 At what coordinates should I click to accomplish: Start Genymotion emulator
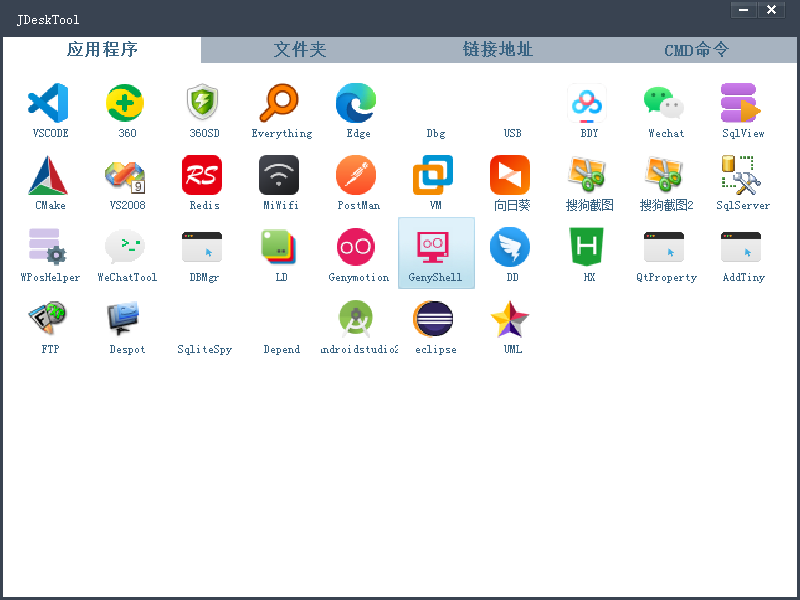(x=357, y=250)
